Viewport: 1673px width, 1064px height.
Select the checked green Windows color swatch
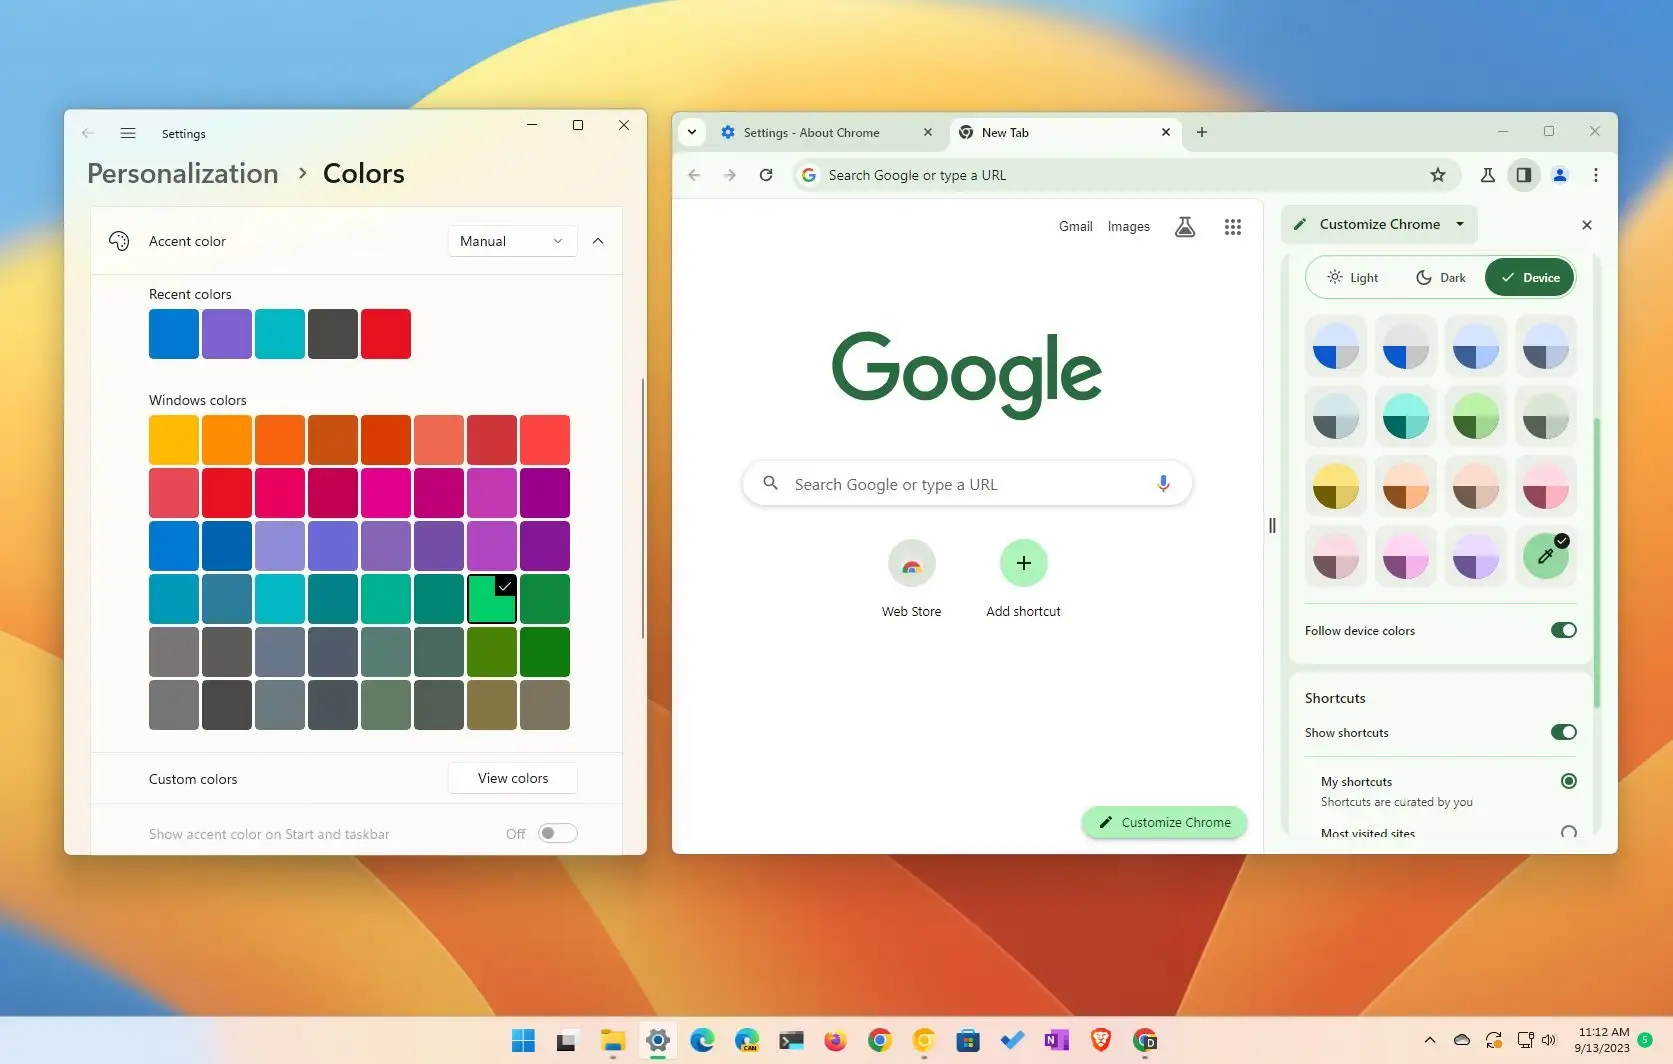coord(492,599)
